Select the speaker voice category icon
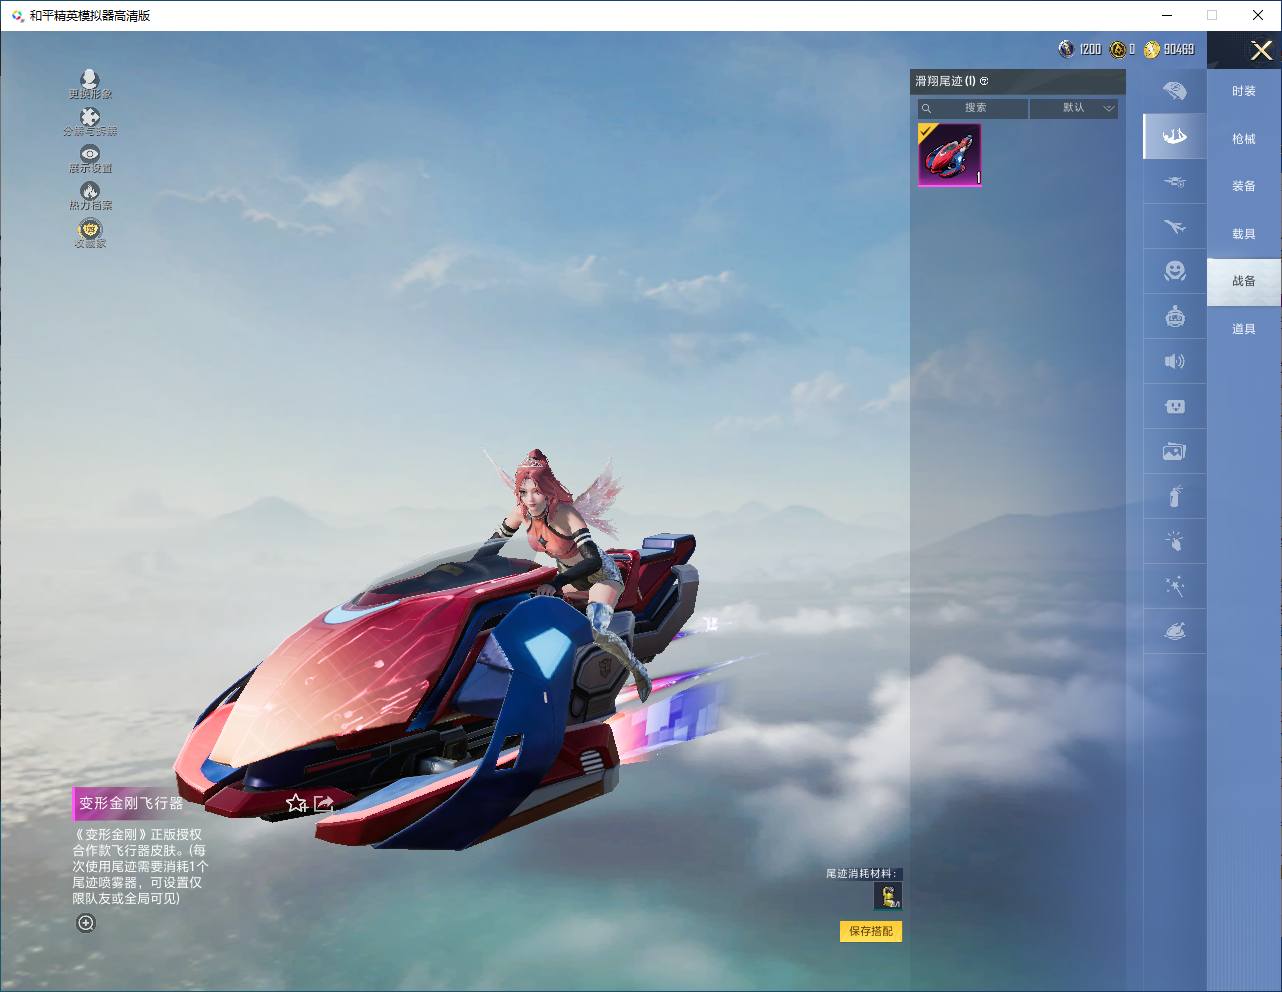1282x992 pixels. 1175,361
